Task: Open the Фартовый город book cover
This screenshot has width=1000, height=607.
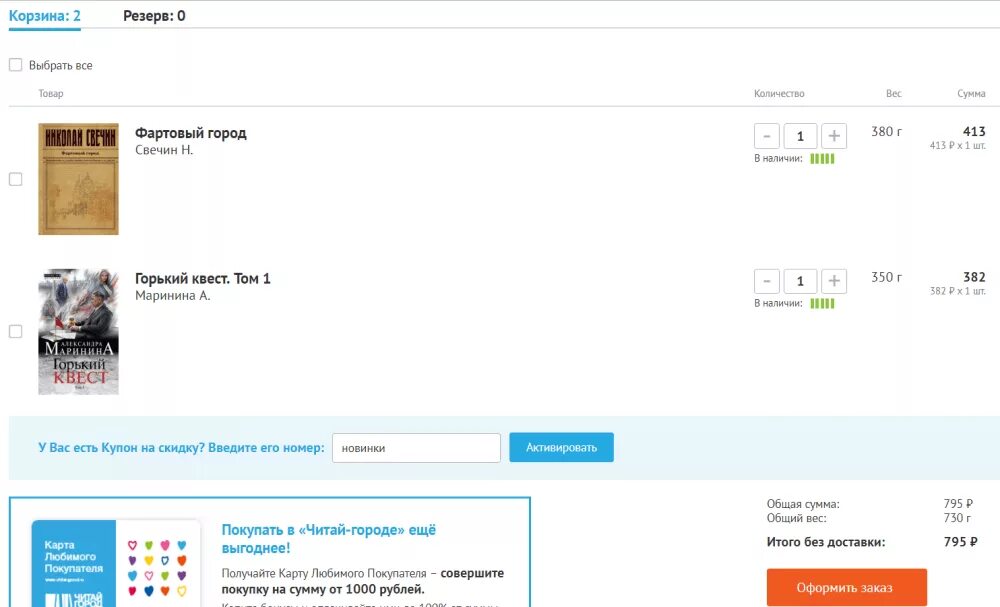Action: pos(78,179)
